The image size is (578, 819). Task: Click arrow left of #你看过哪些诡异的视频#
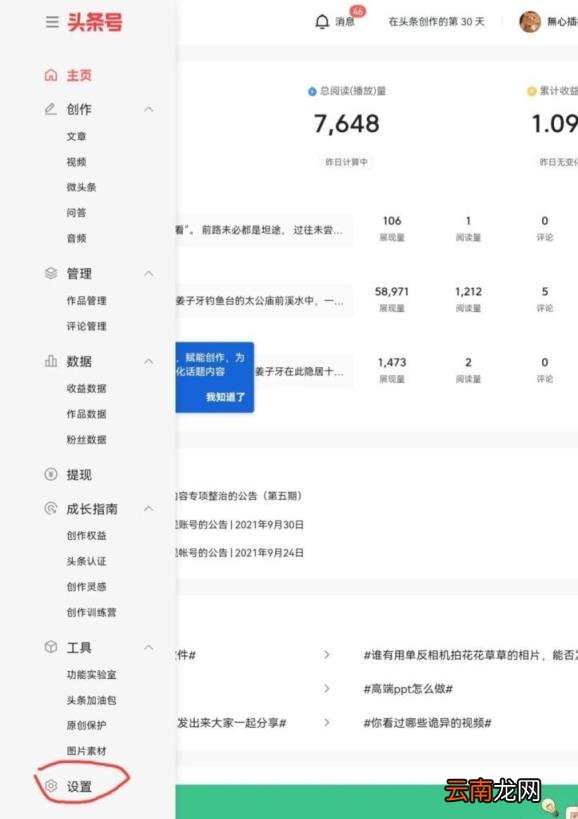pos(327,723)
